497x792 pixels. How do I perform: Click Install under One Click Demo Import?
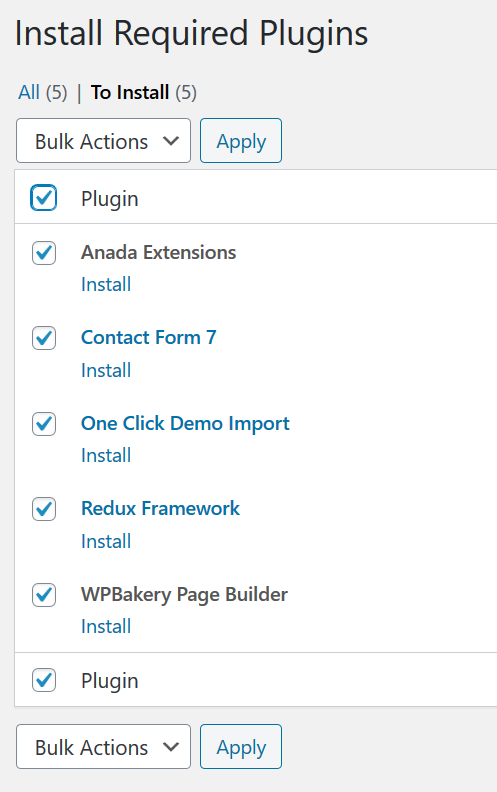[x=106, y=455]
